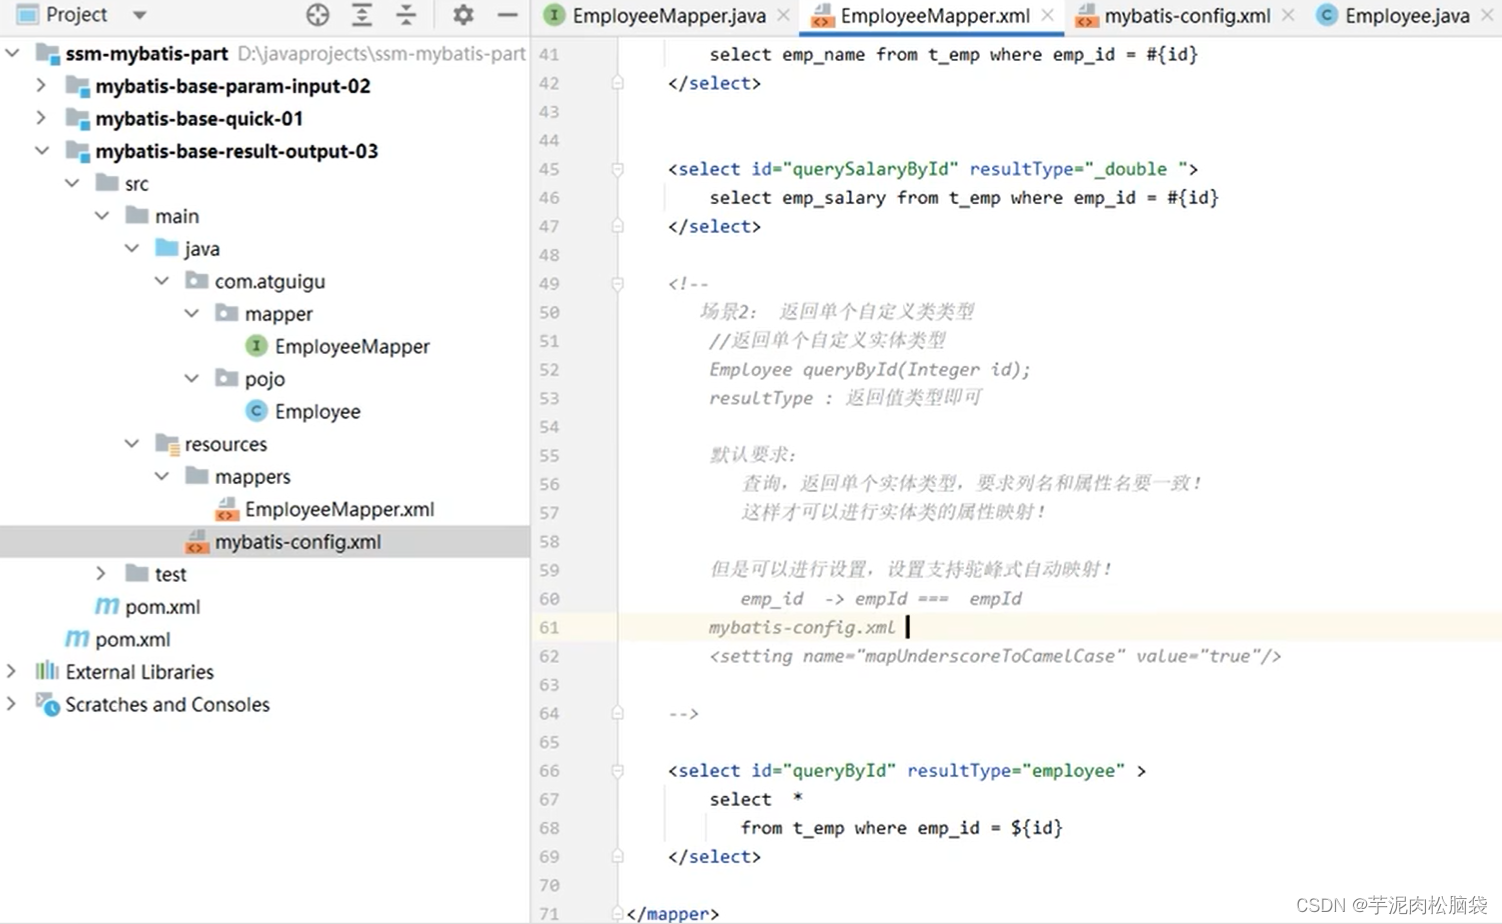
Task: Select Employee class in tree
Action: coord(317,411)
